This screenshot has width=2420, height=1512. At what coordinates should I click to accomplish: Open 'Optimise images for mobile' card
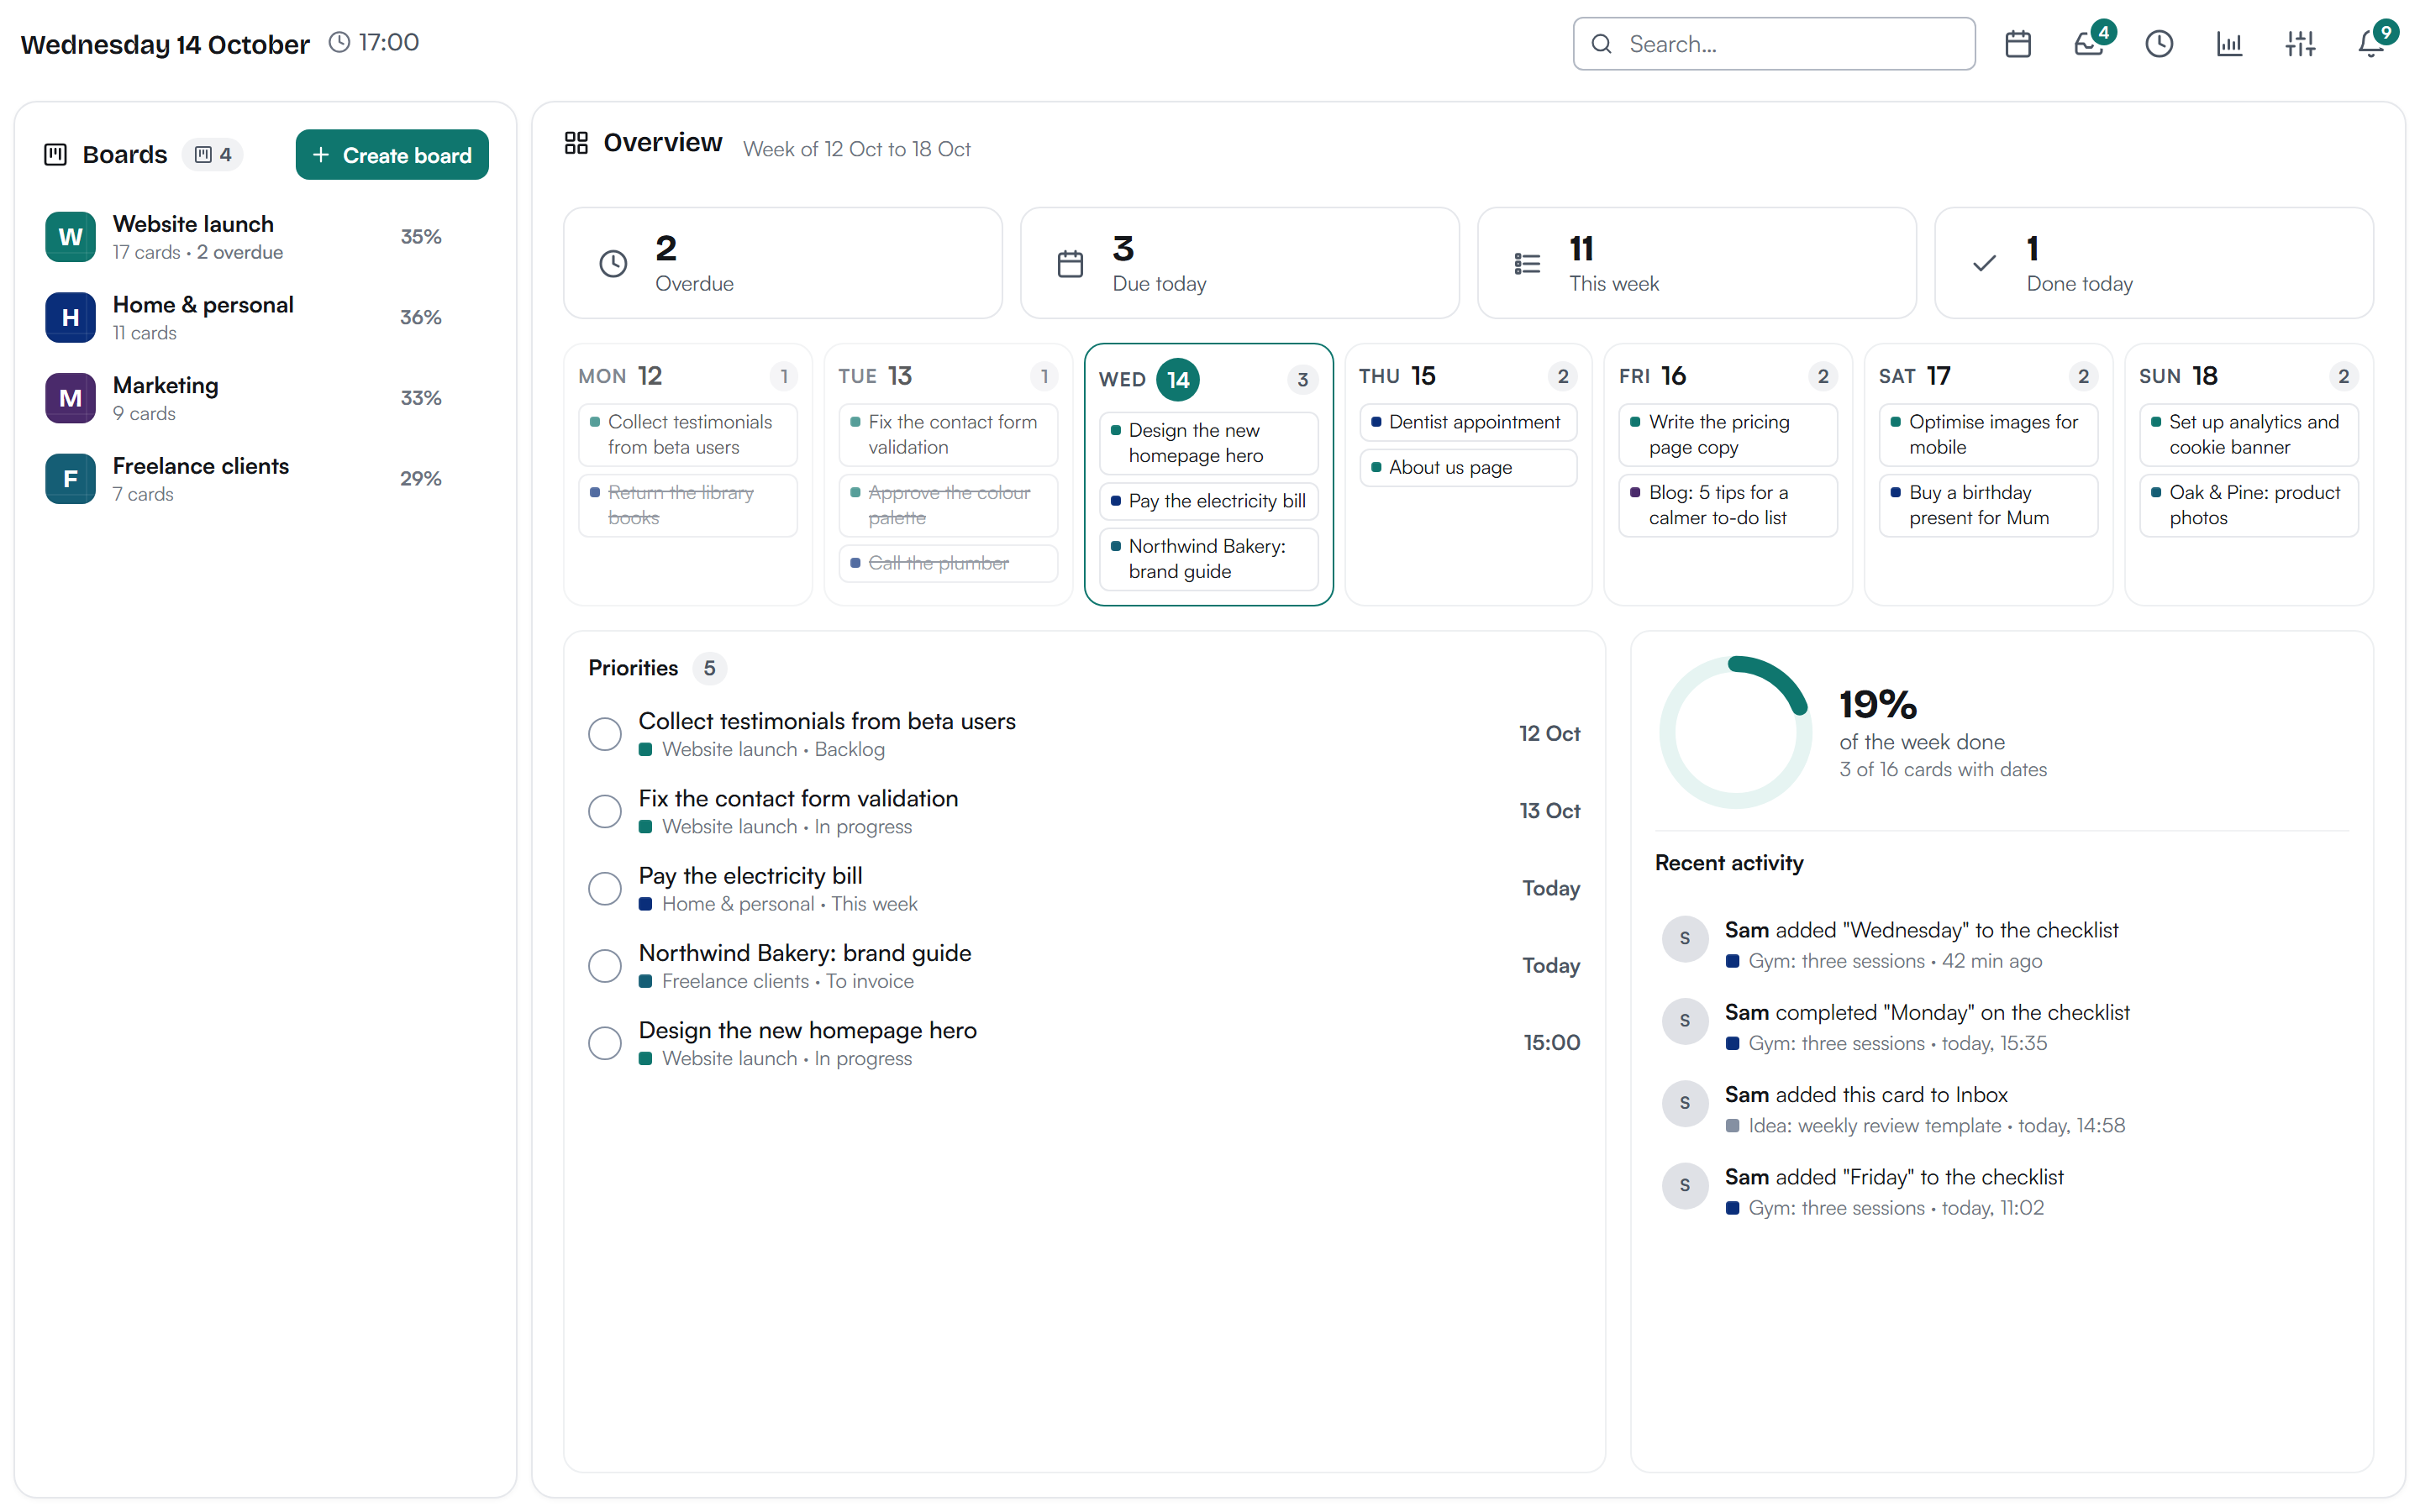pyautogui.click(x=1988, y=435)
